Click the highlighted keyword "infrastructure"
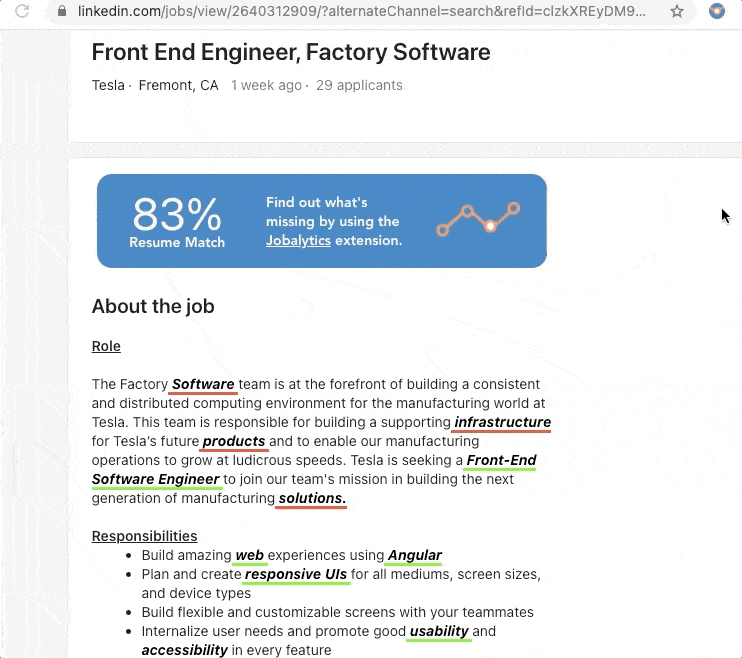742x658 pixels. click(503, 422)
